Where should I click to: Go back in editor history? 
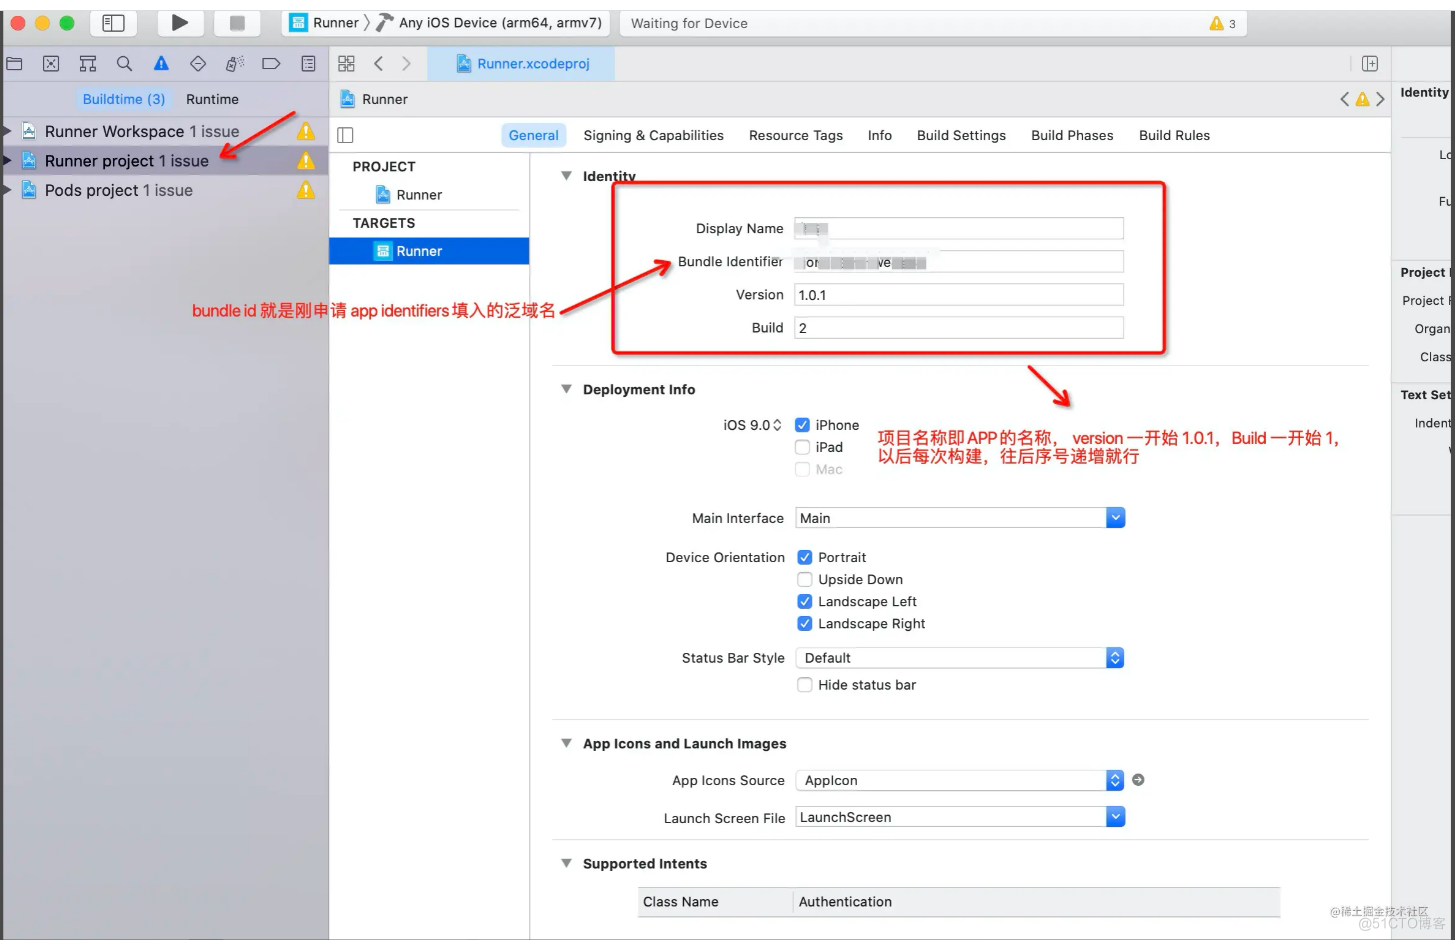[x=378, y=64]
